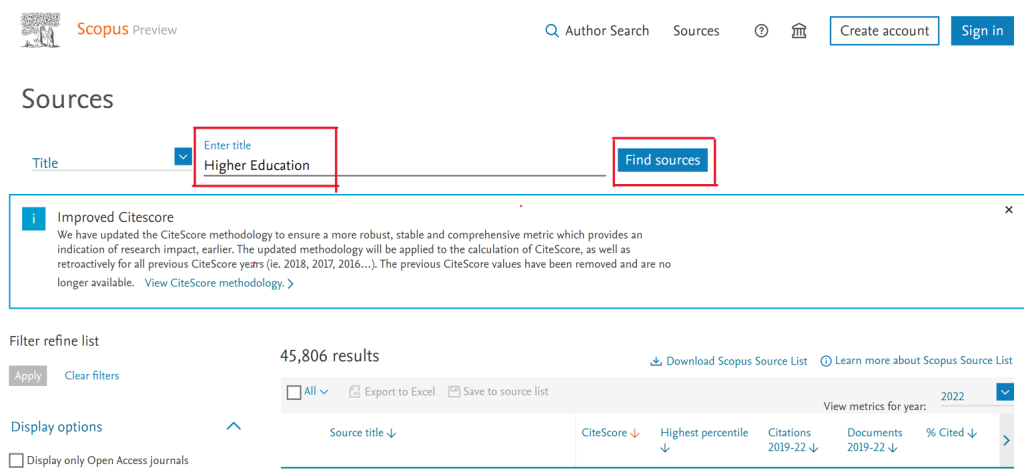1024x476 pixels.
Task: Click the institution building icon
Action: click(x=799, y=31)
